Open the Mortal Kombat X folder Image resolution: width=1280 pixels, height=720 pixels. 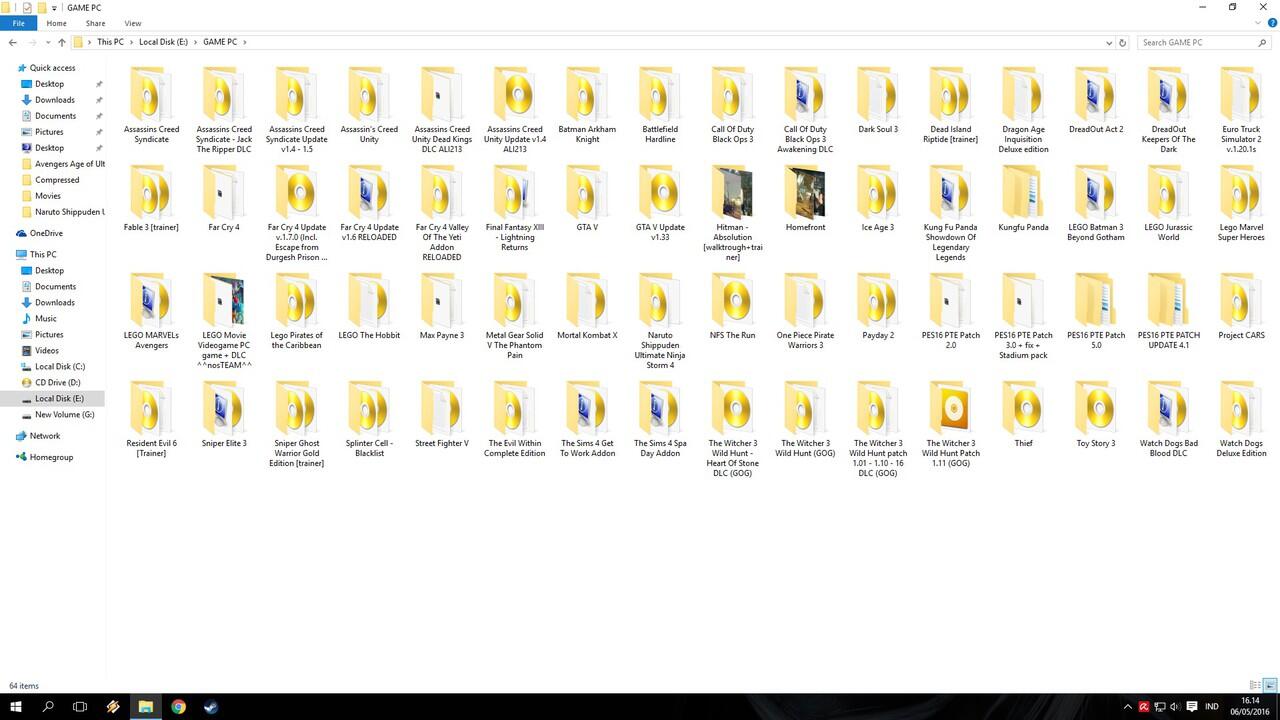pyautogui.click(x=587, y=306)
